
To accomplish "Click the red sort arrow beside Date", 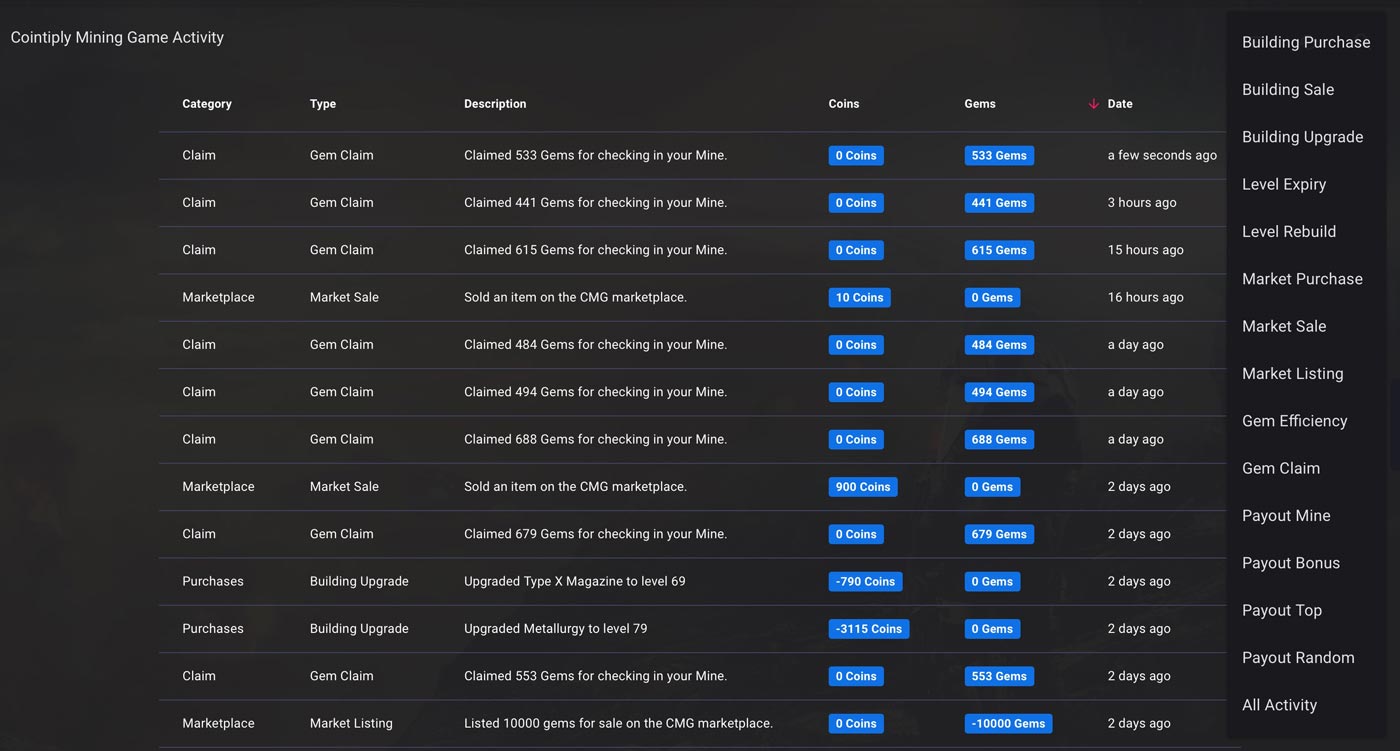I will coord(1093,104).
